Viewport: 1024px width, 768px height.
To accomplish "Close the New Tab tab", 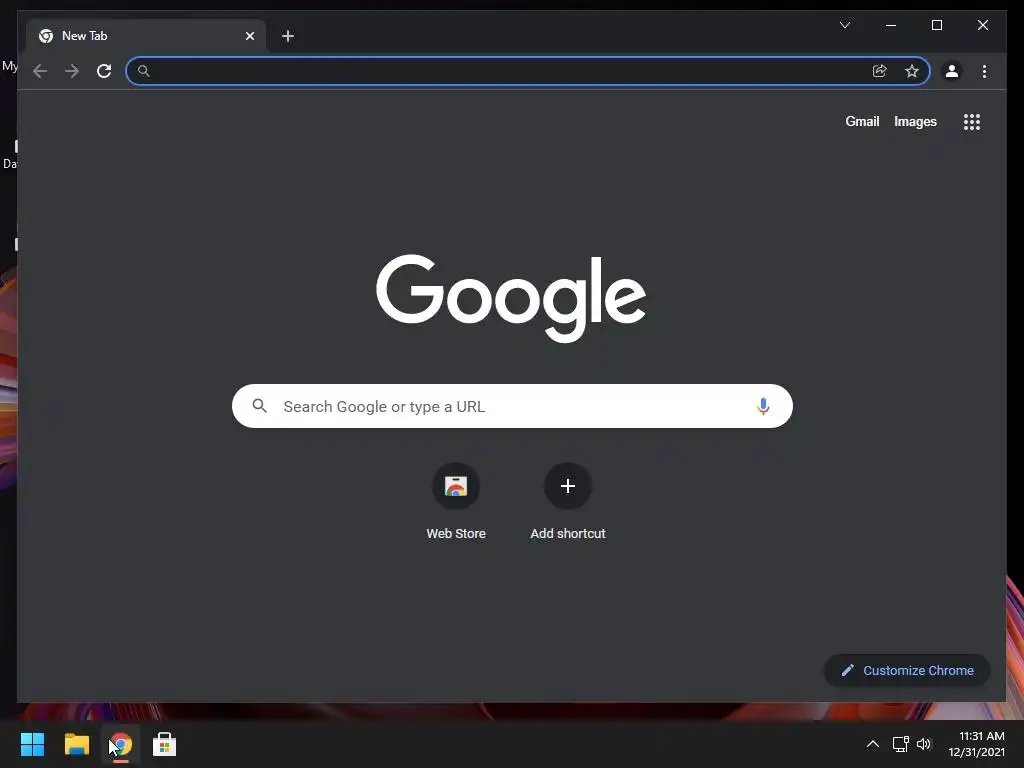I will (x=249, y=36).
